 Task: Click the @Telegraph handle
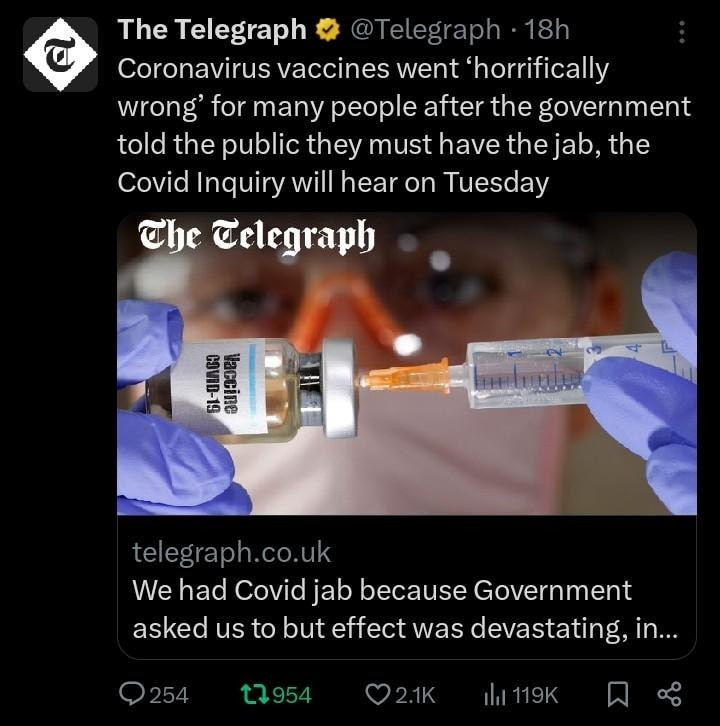click(x=426, y=31)
